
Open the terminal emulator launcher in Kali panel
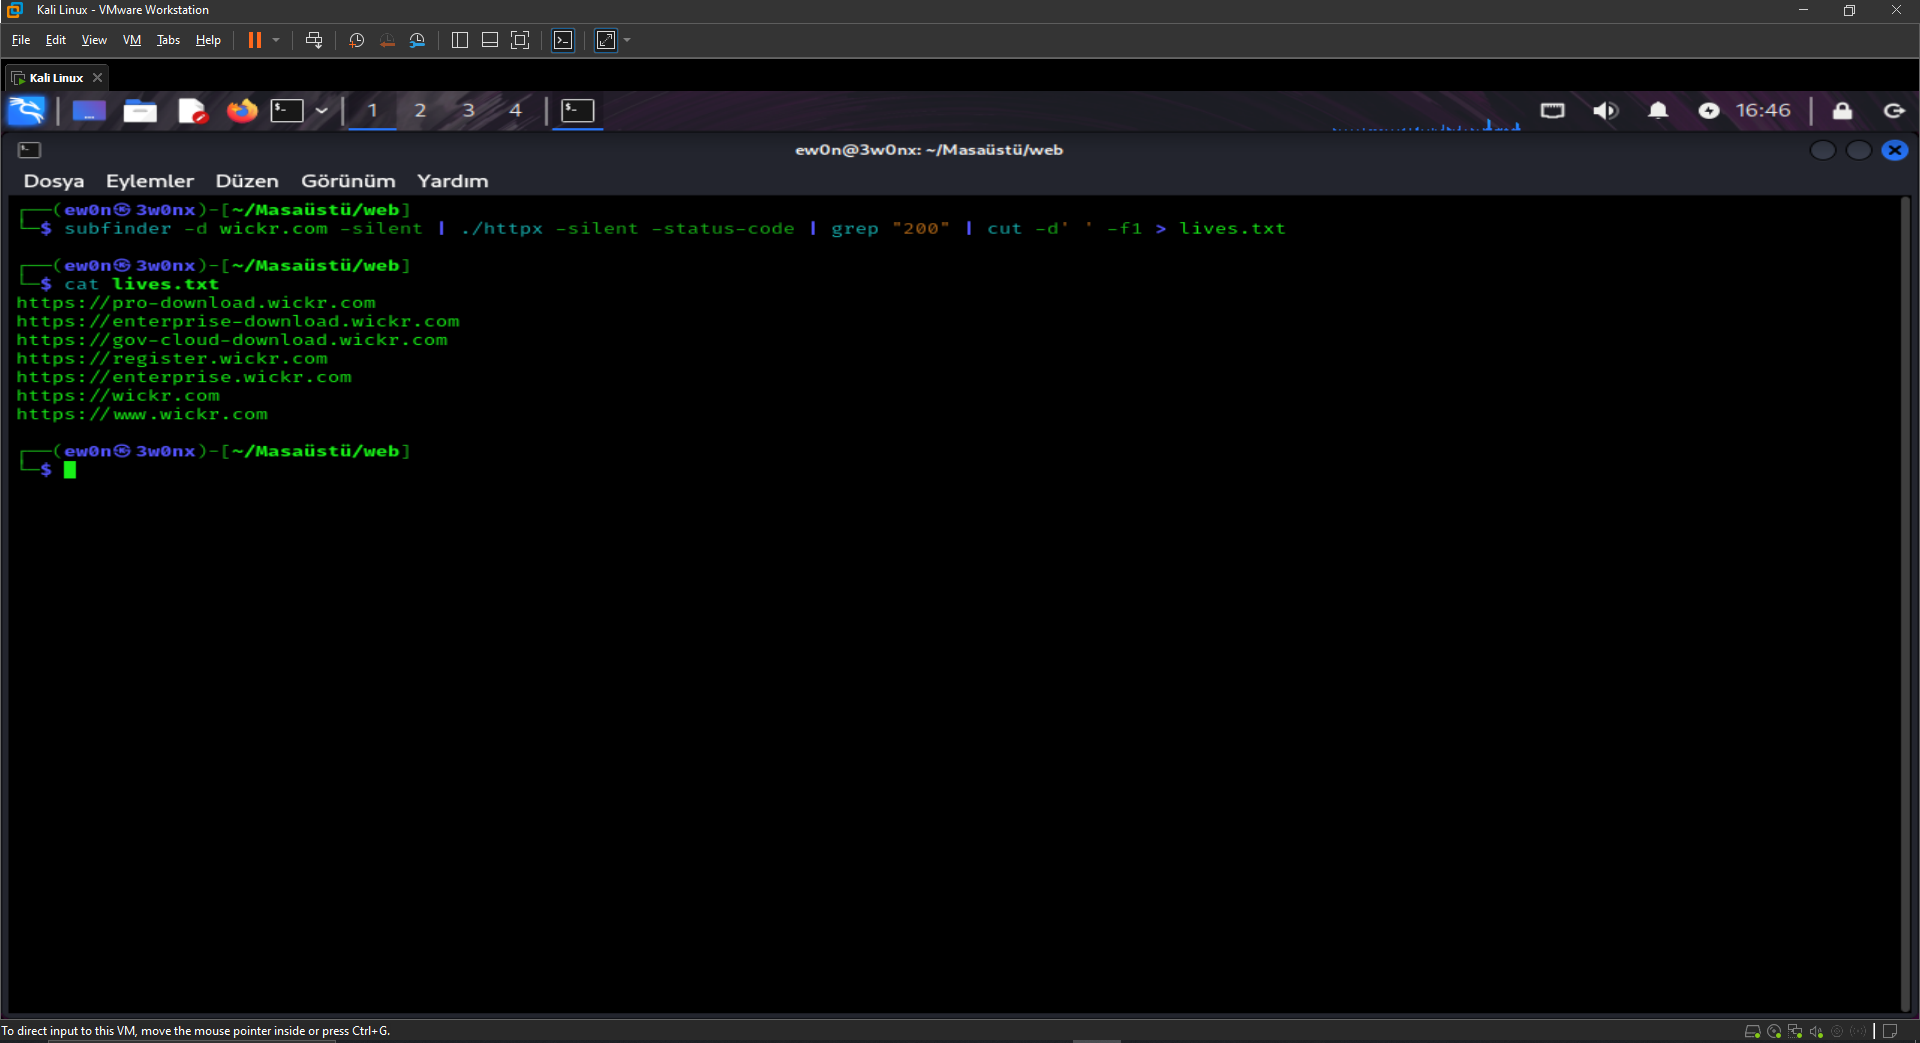pos(287,110)
